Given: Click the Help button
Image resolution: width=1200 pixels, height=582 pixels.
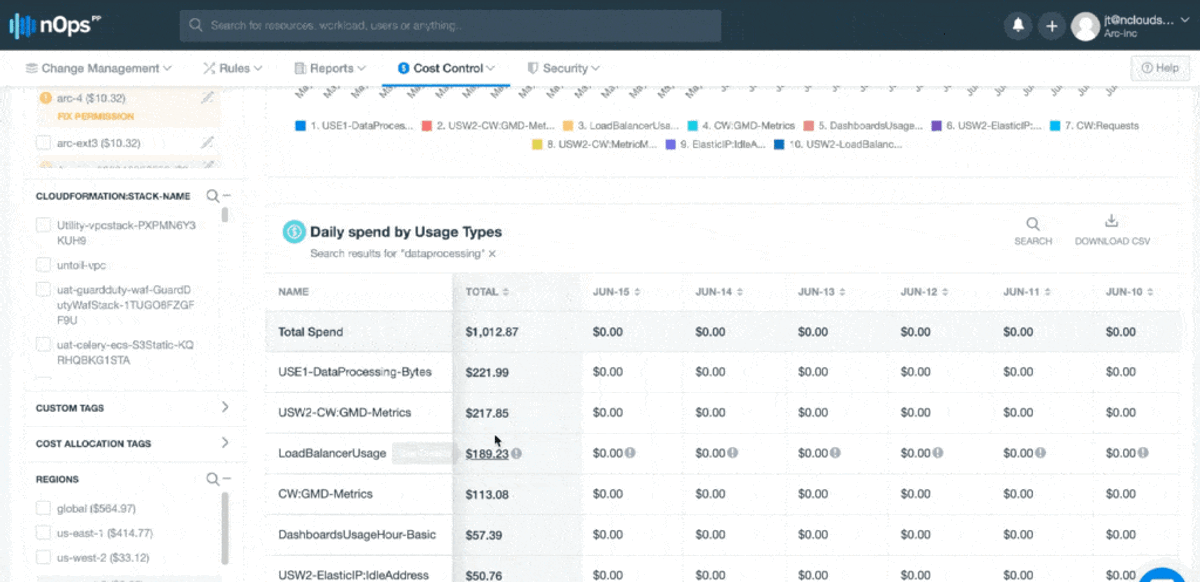Looking at the screenshot, I should click(1160, 68).
